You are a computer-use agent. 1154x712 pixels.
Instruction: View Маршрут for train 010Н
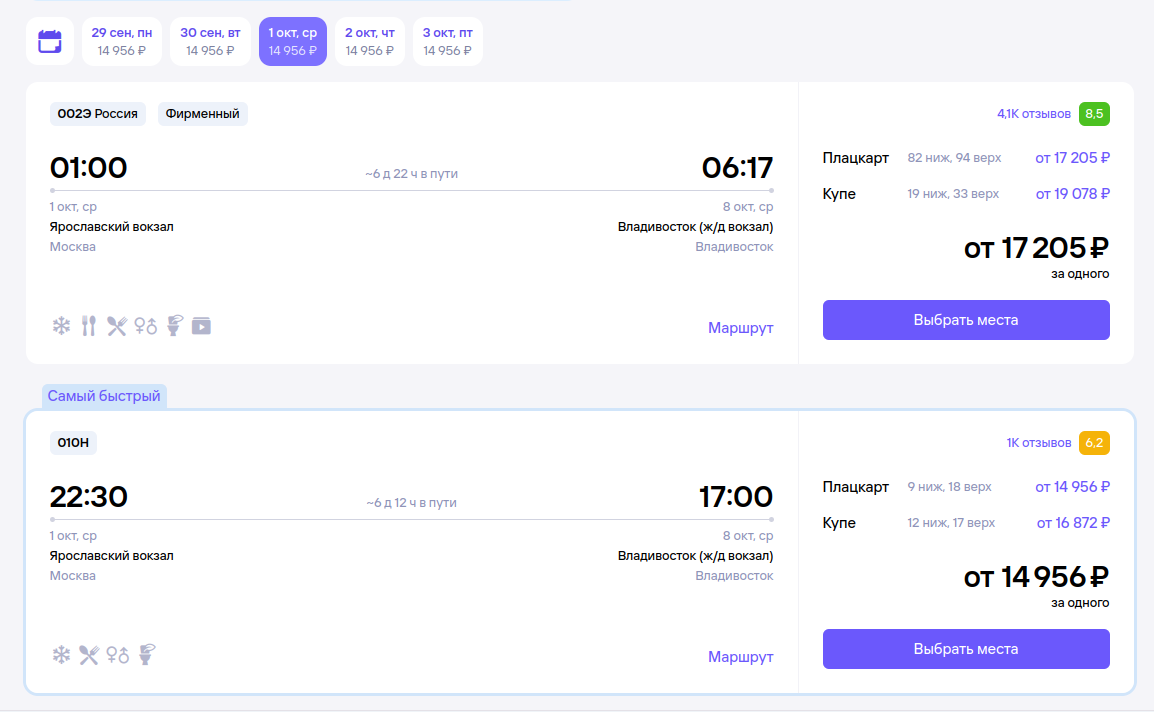(x=740, y=657)
